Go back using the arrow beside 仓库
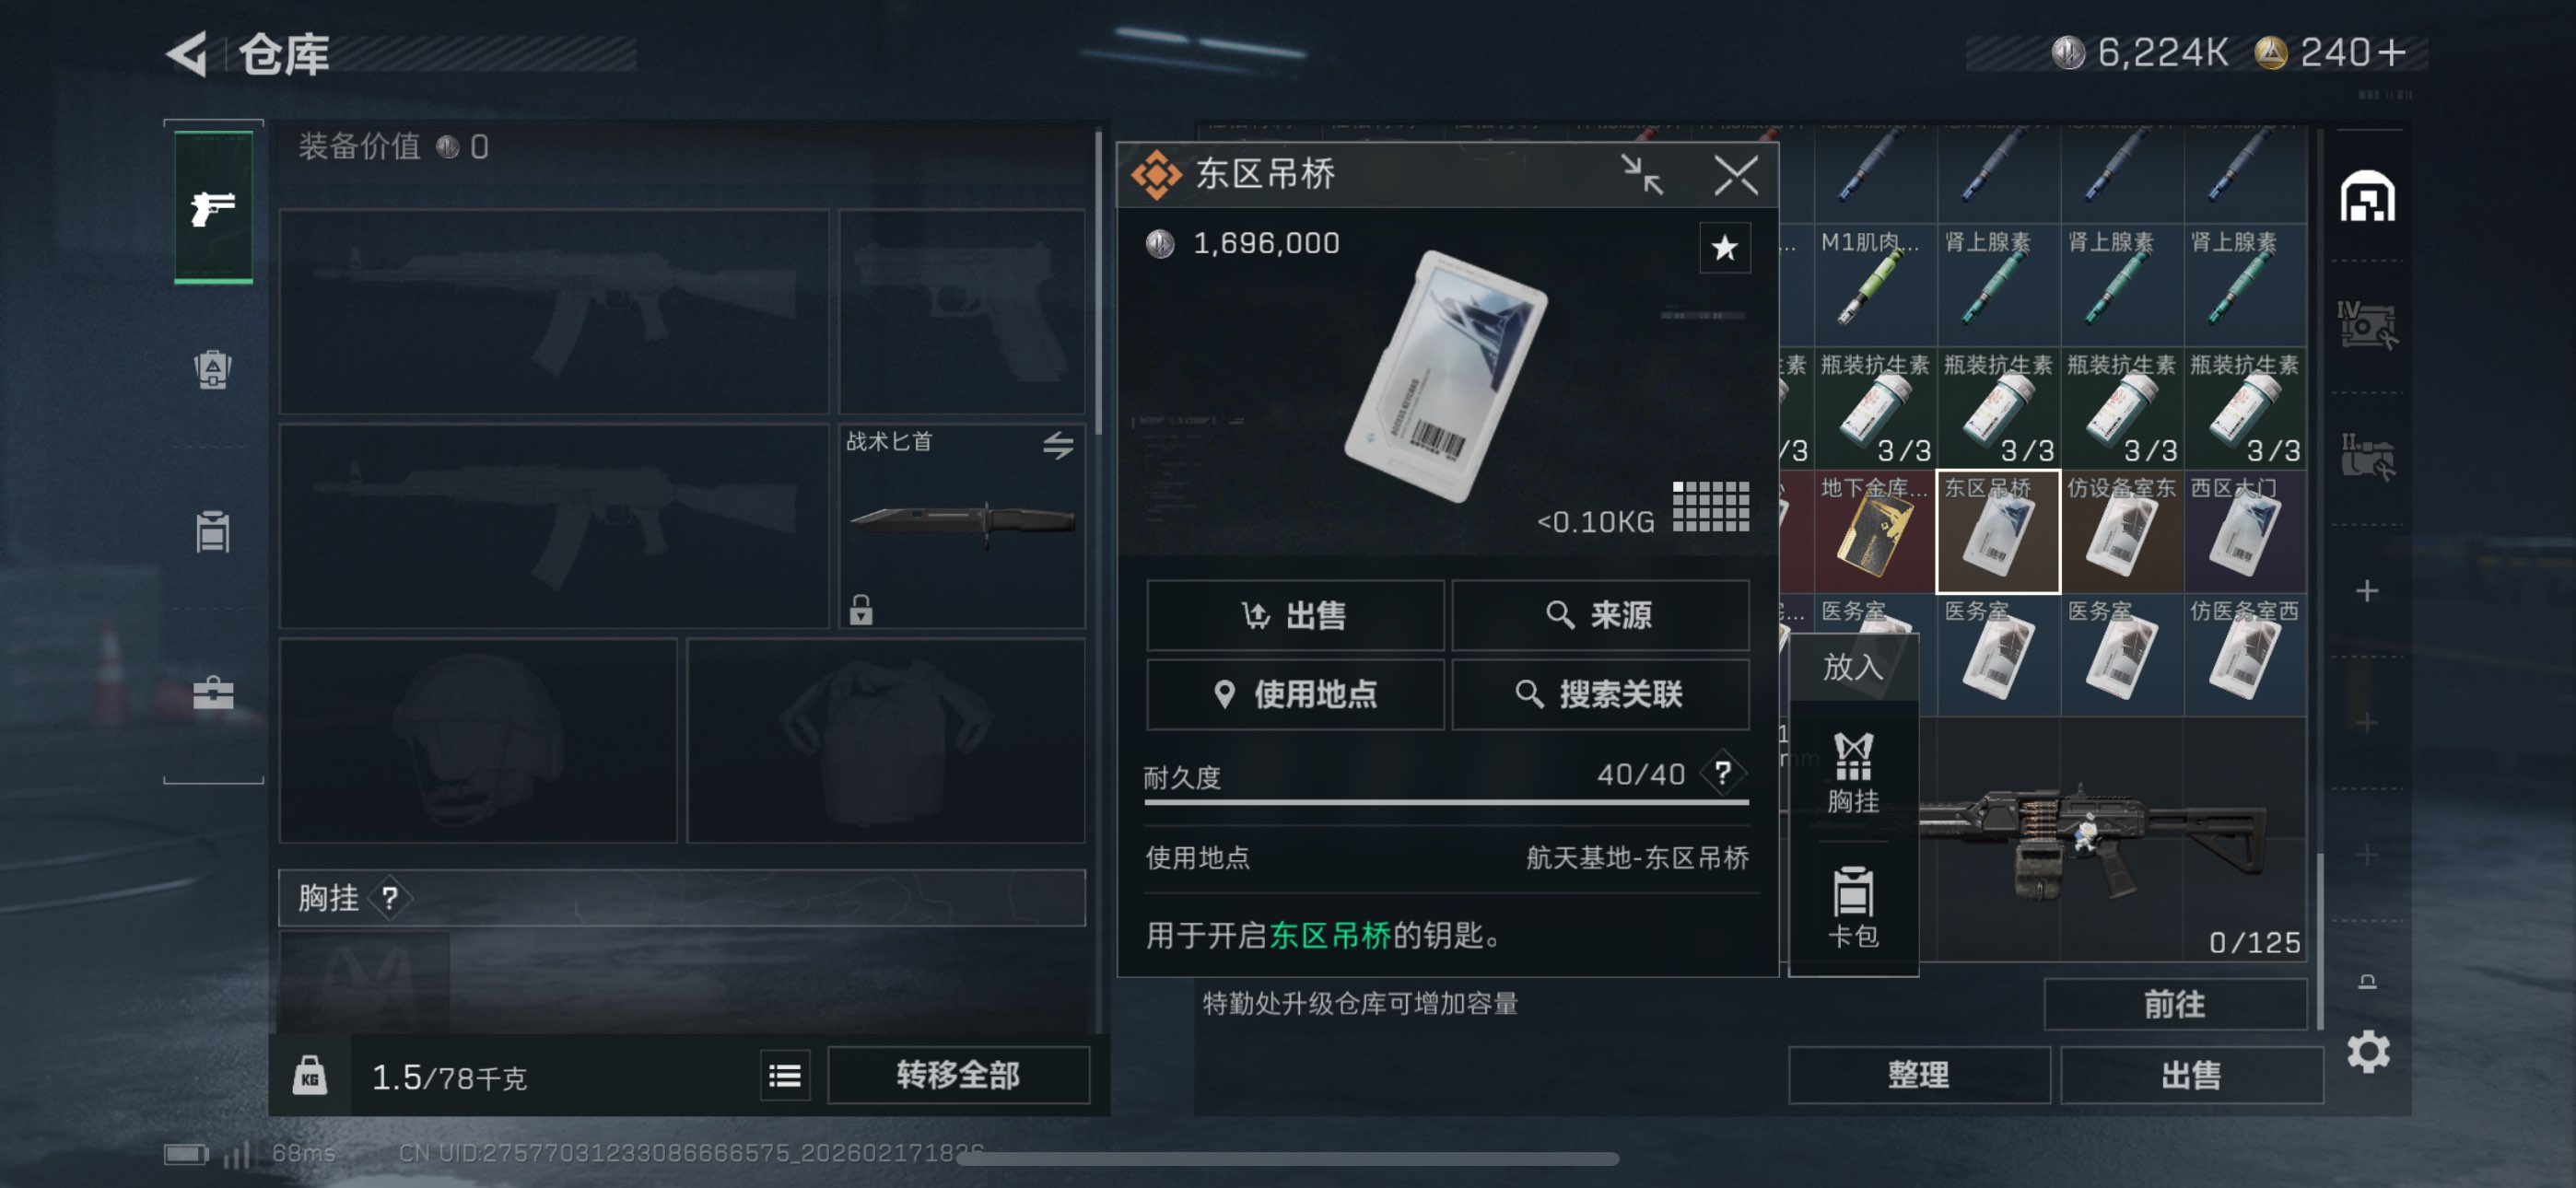2576x1188 pixels. pos(187,53)
